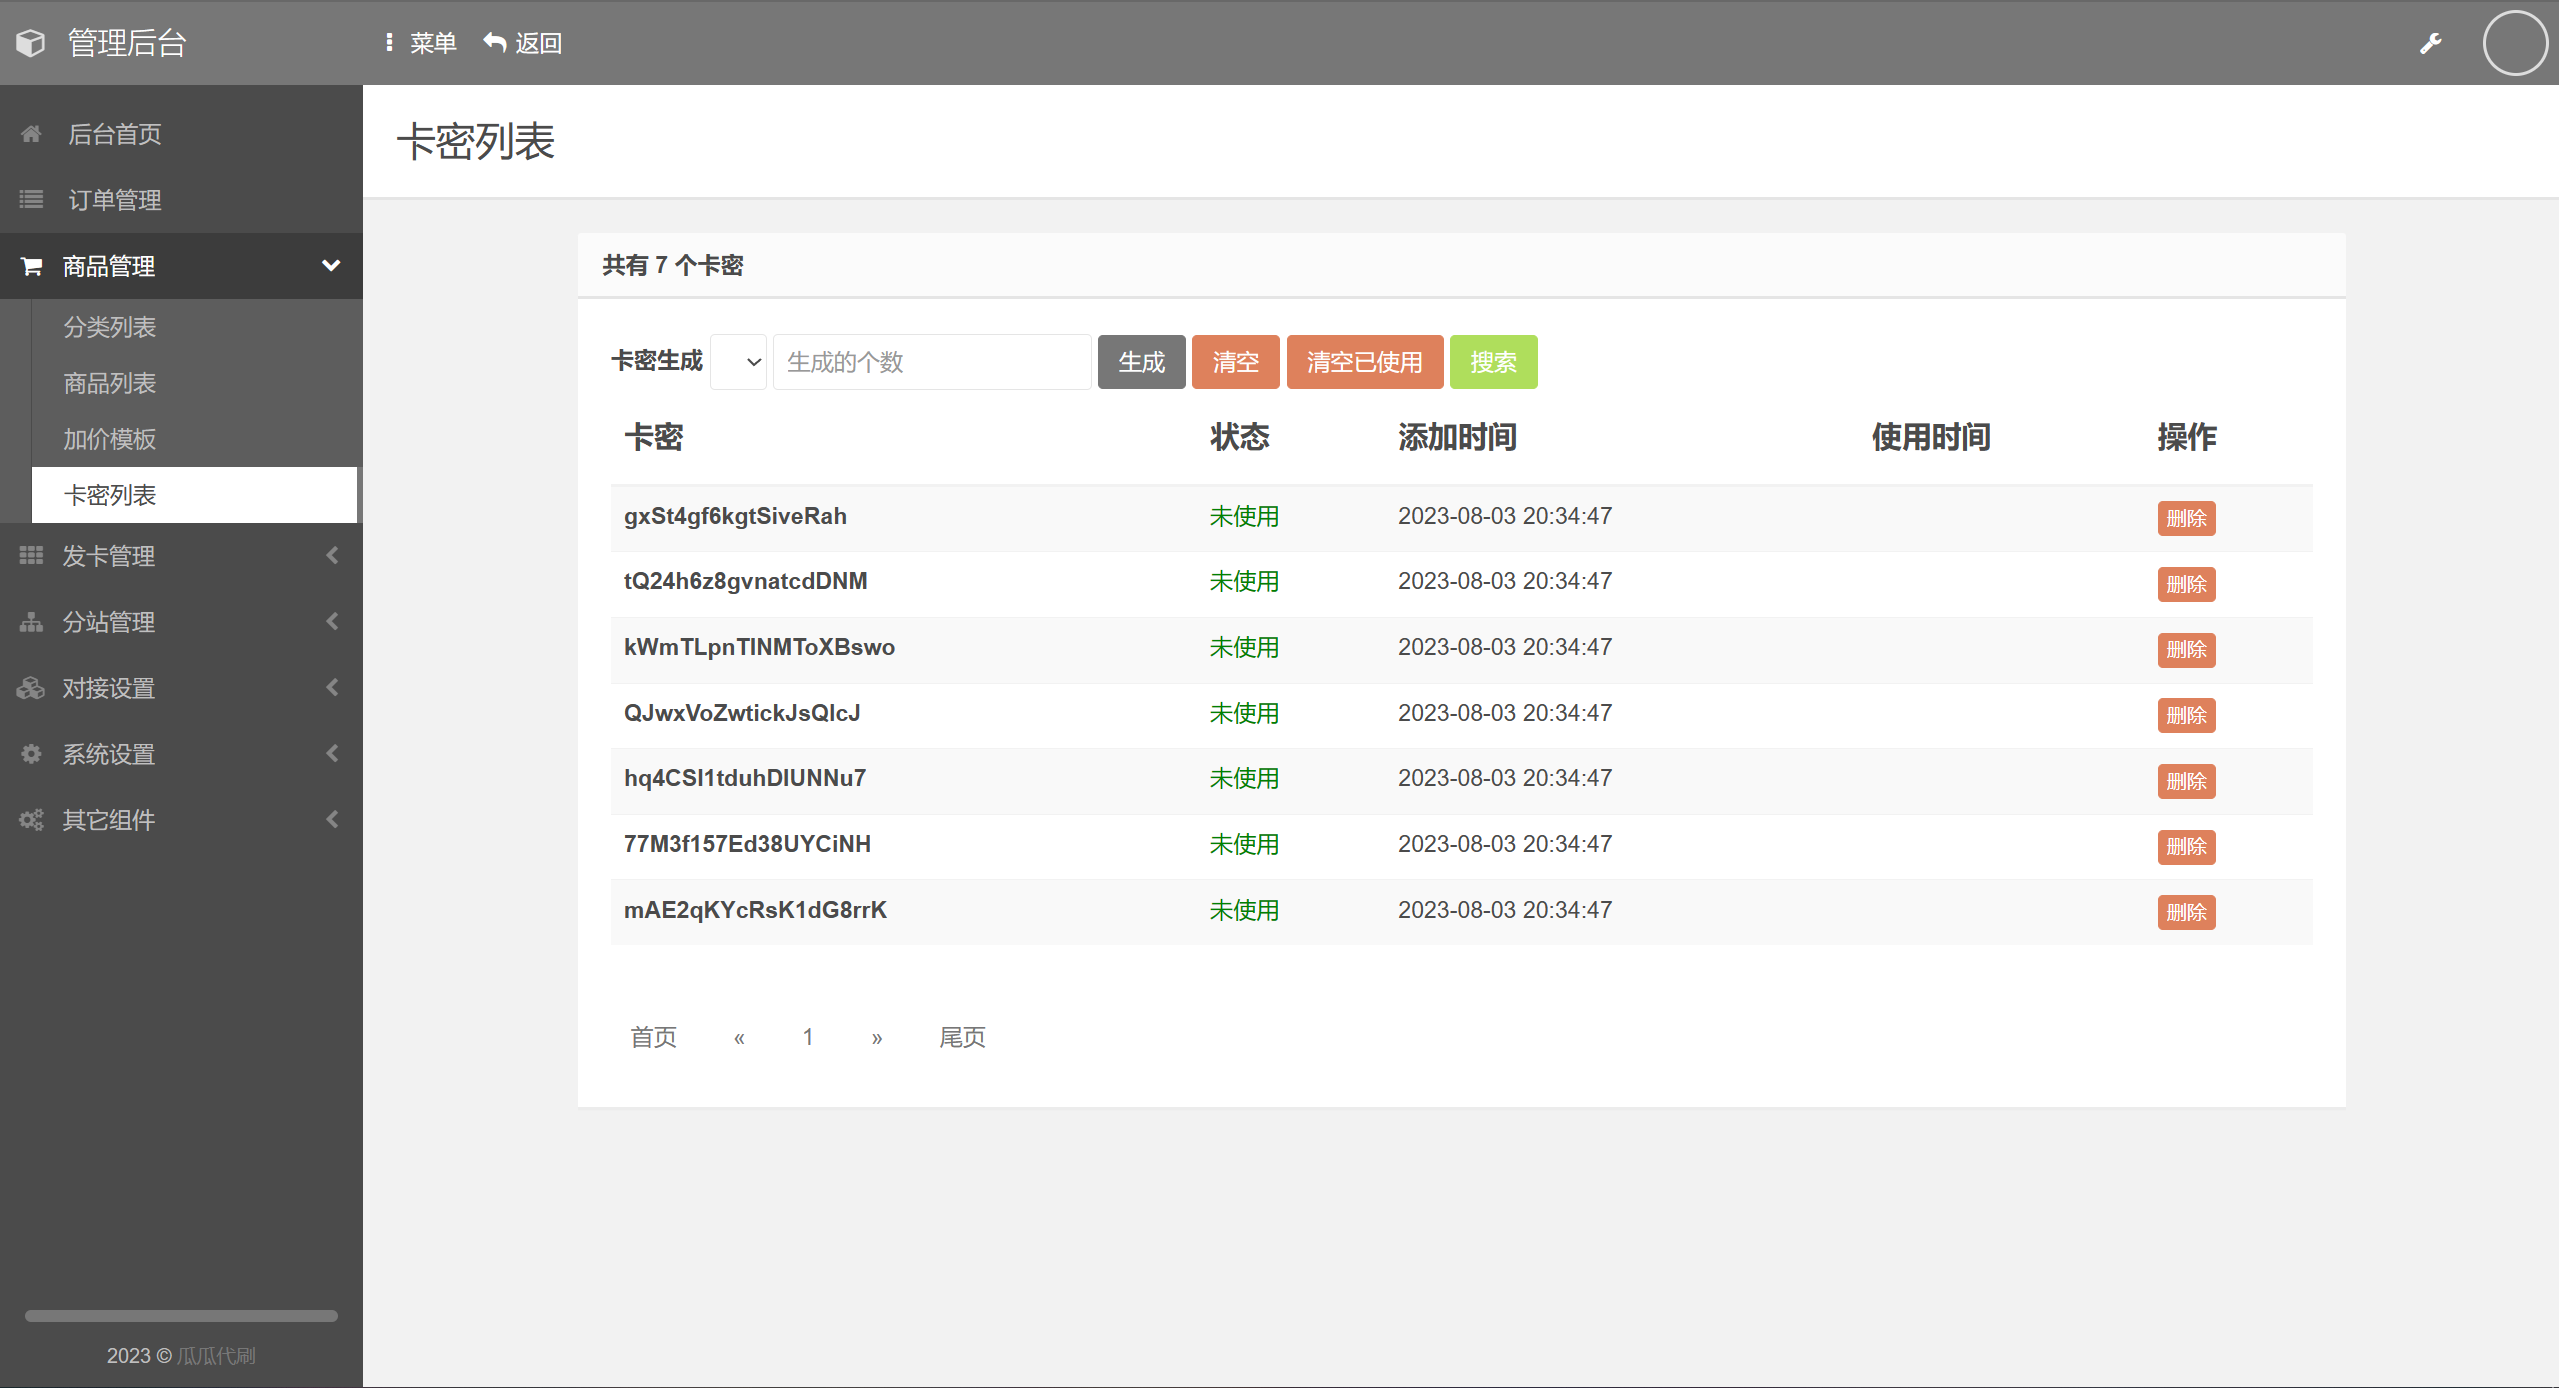
Task: Click the wrench settings icon in header
Action: coord(2430,43)
